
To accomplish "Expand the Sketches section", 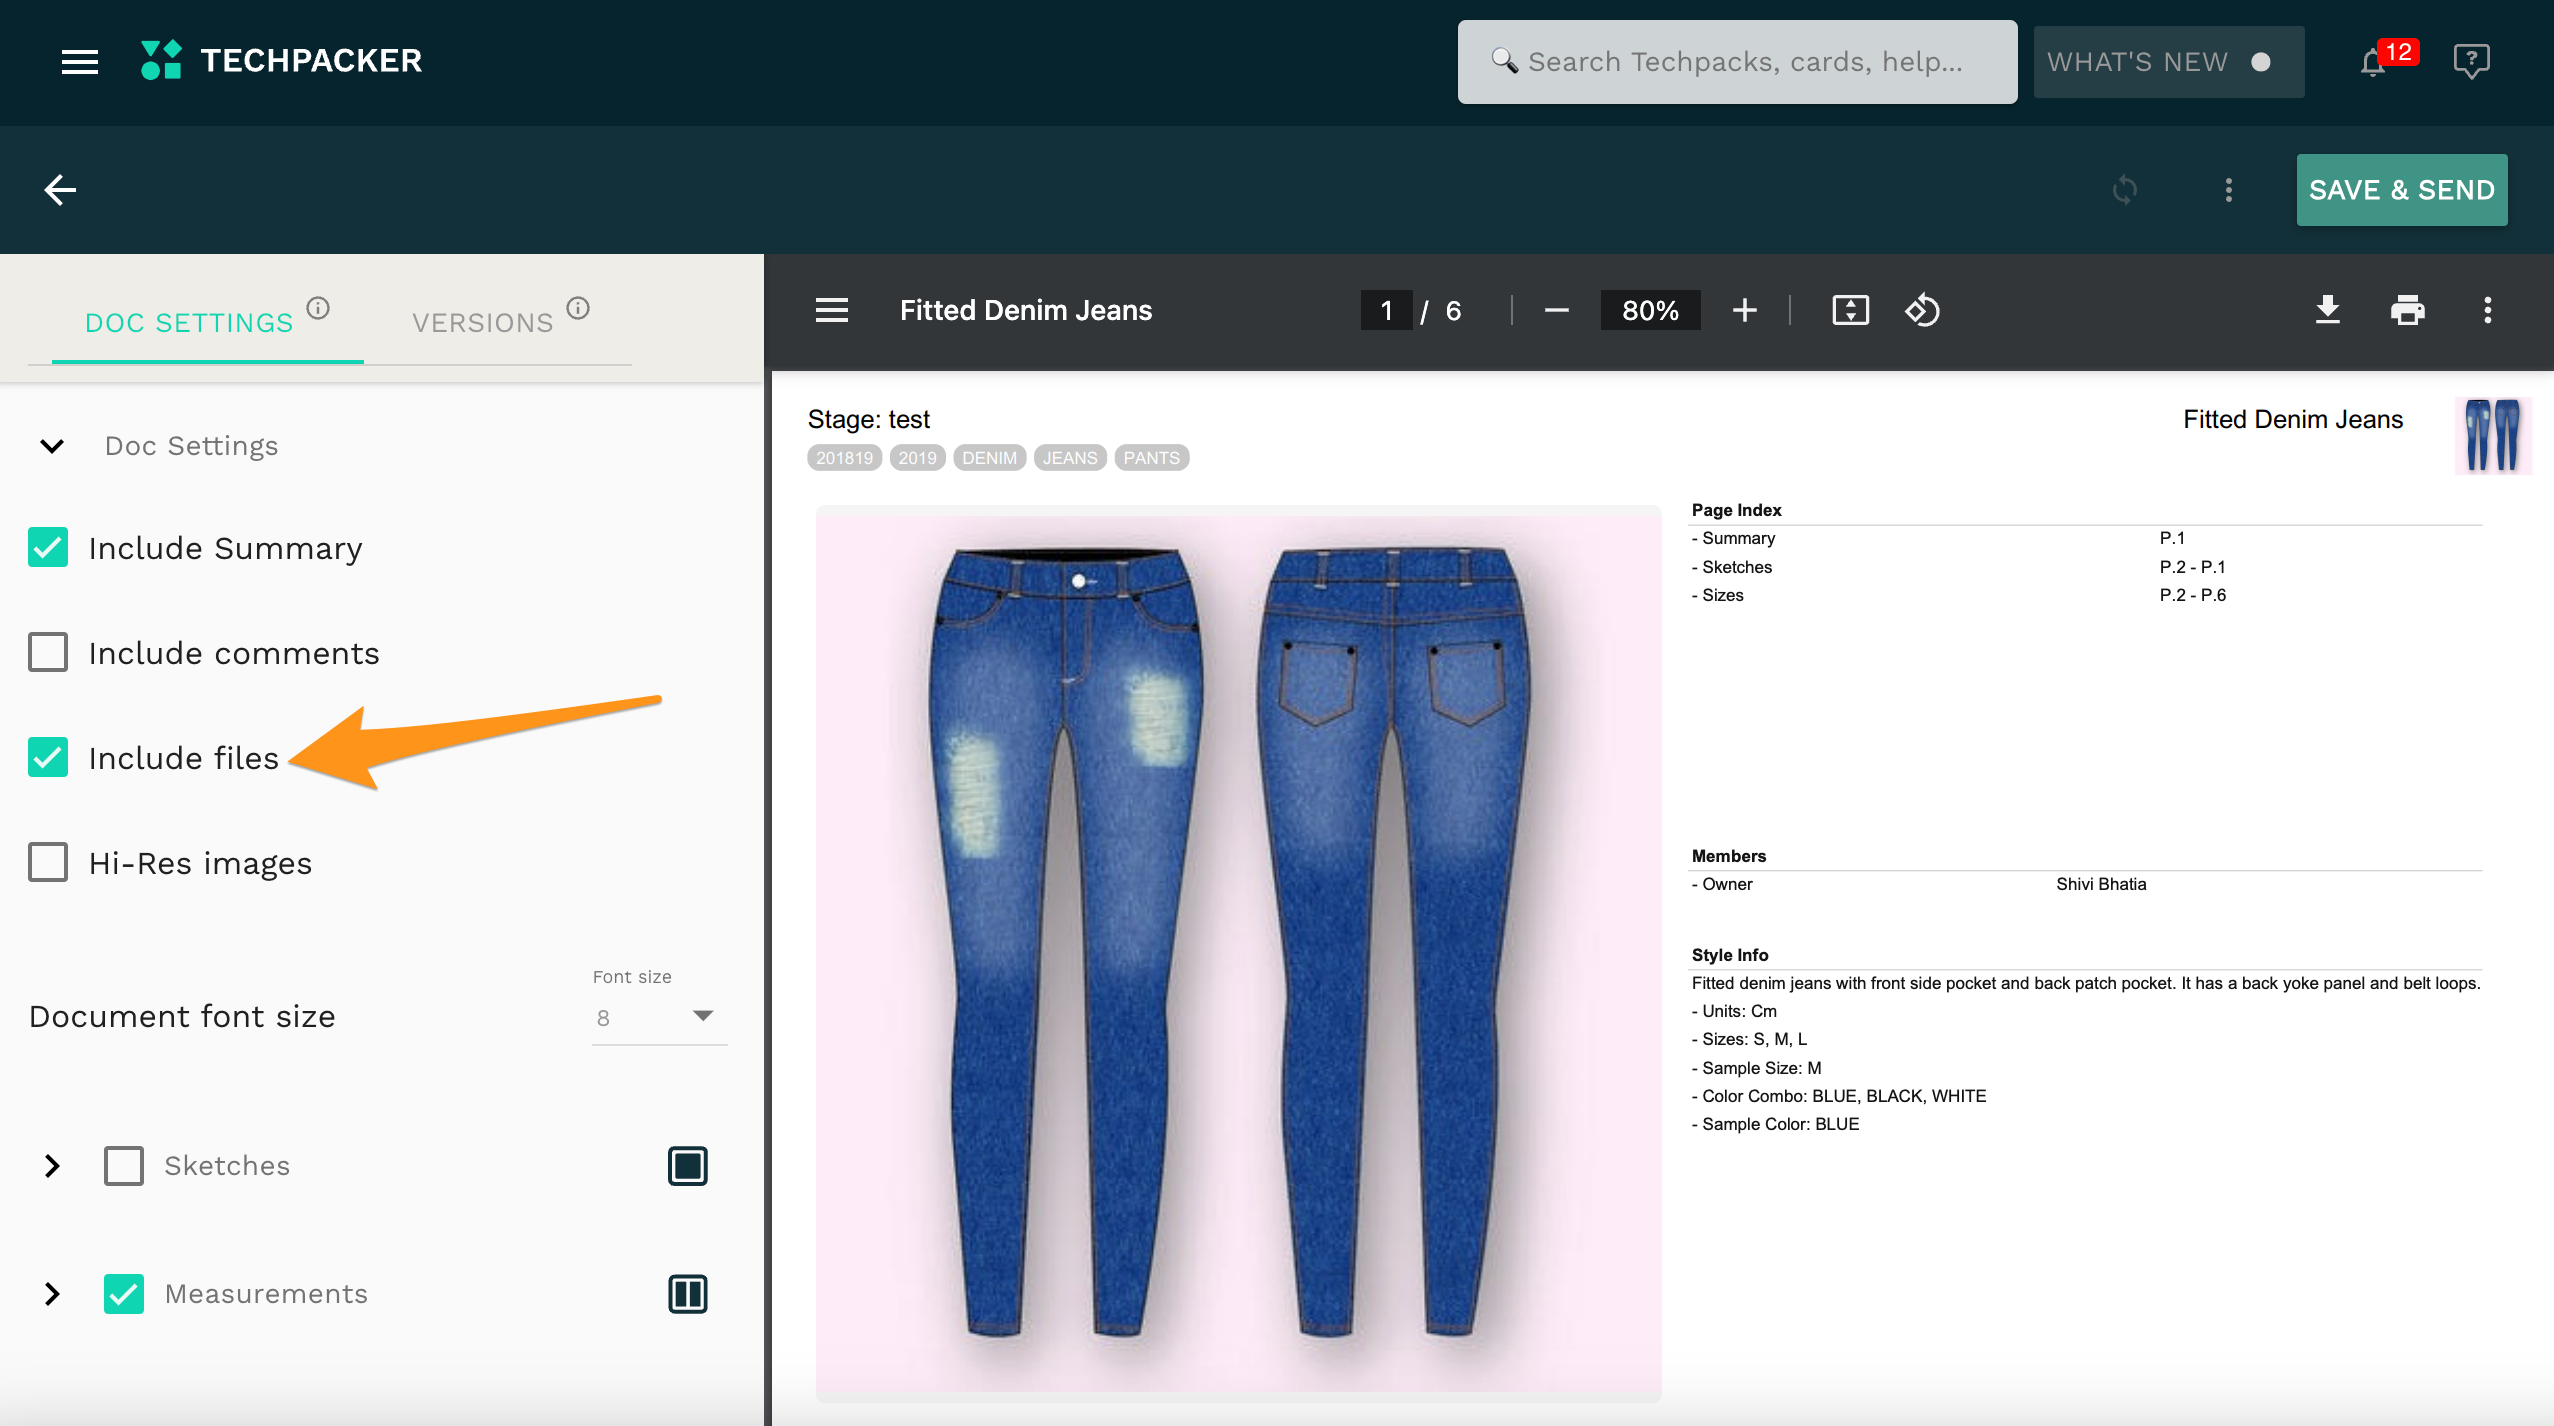I will click(52, 1166).
